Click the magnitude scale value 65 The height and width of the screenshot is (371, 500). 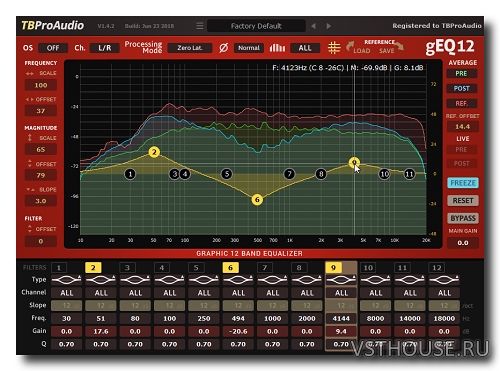[x=41, y=150]
